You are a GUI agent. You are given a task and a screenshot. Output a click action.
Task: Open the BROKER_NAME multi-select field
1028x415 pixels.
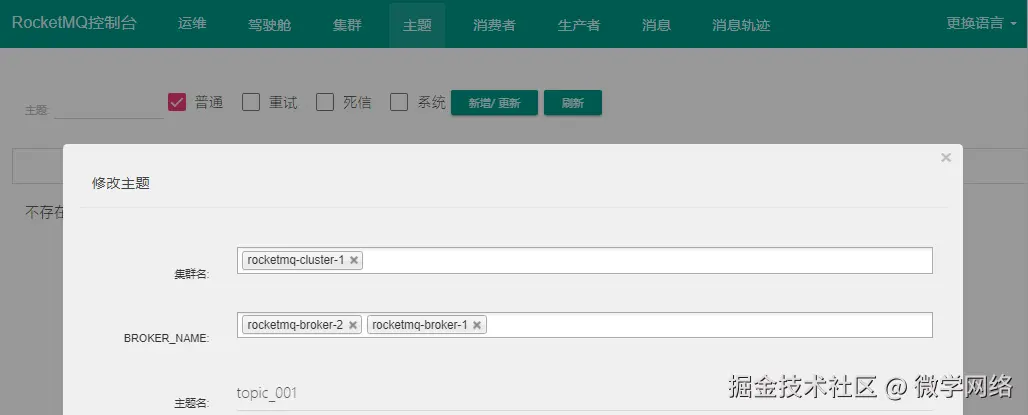pyautogui.click(x=585, y=325)
